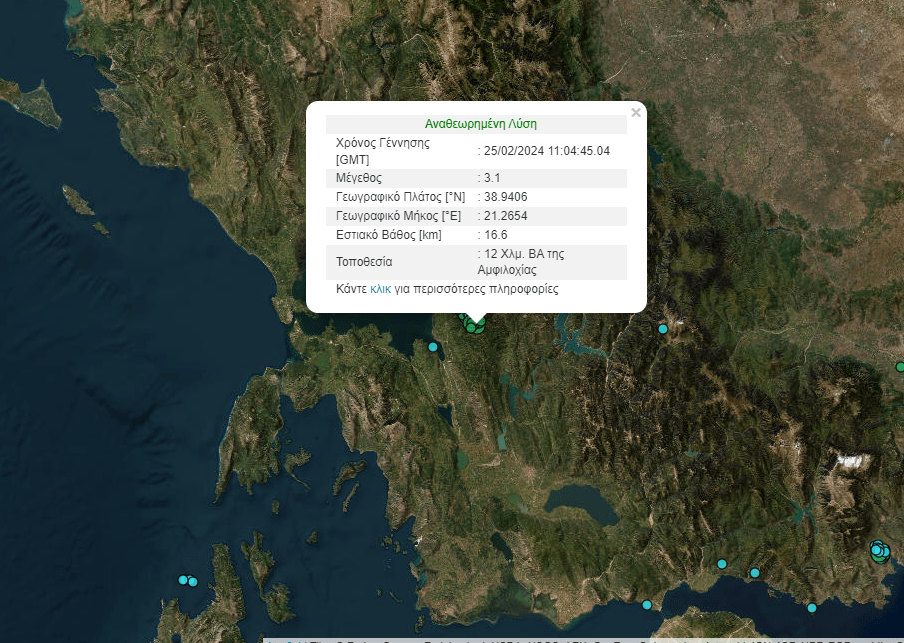The width and height of the screenshot is (904, 643).
Task: Select the origin time 25/02/2024 11:04:45.04
Action: pyautogui.click(x=546, y=151)
